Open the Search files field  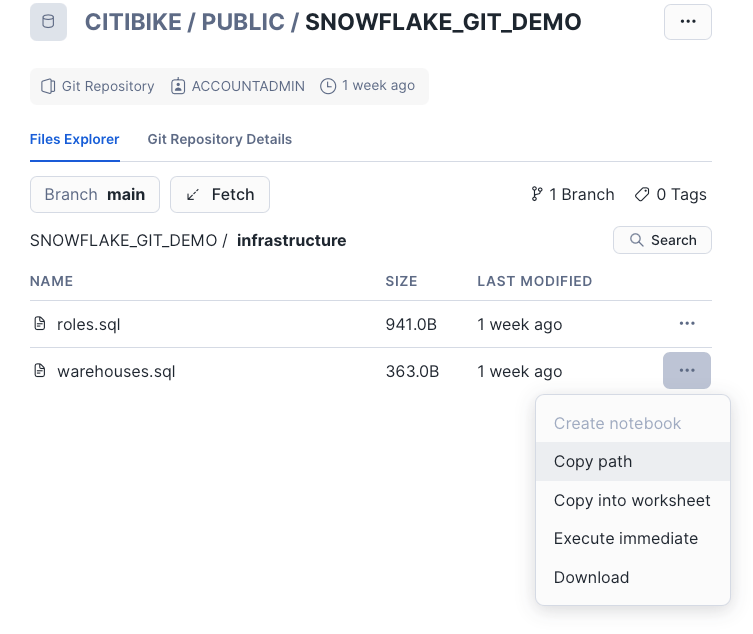click(662, 240)
